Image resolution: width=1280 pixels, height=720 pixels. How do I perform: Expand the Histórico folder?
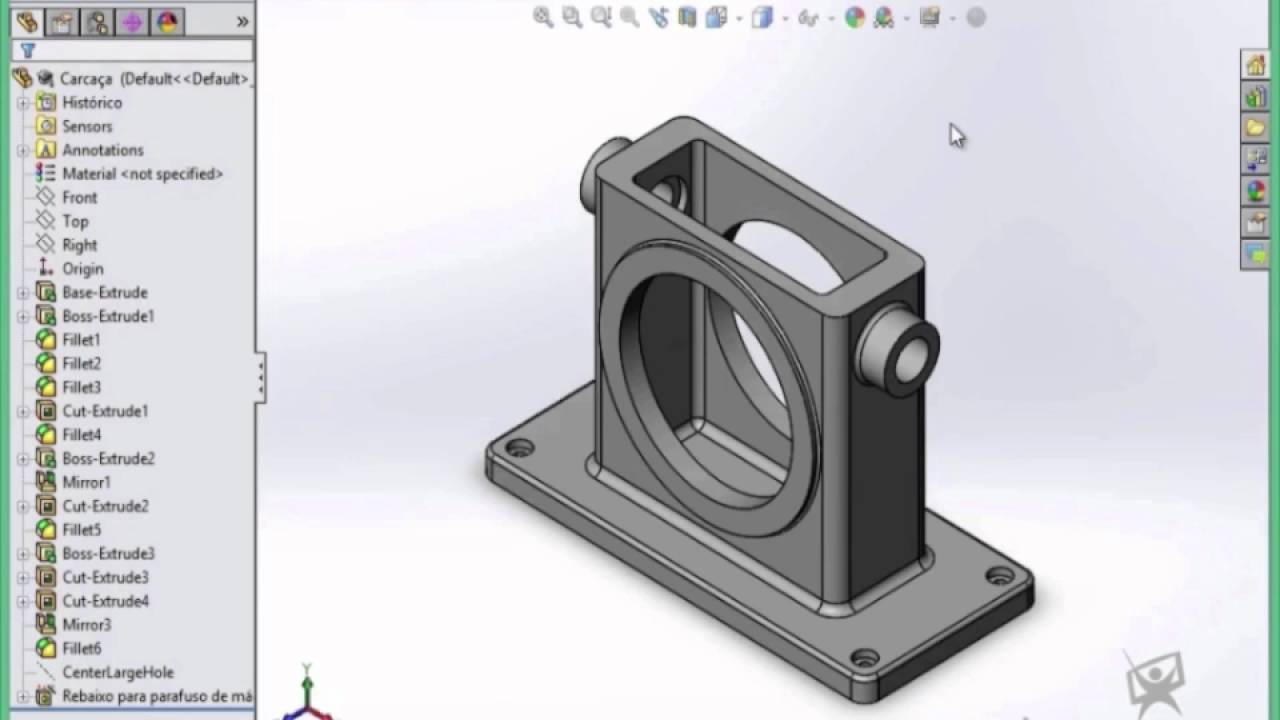click(23, 103)
